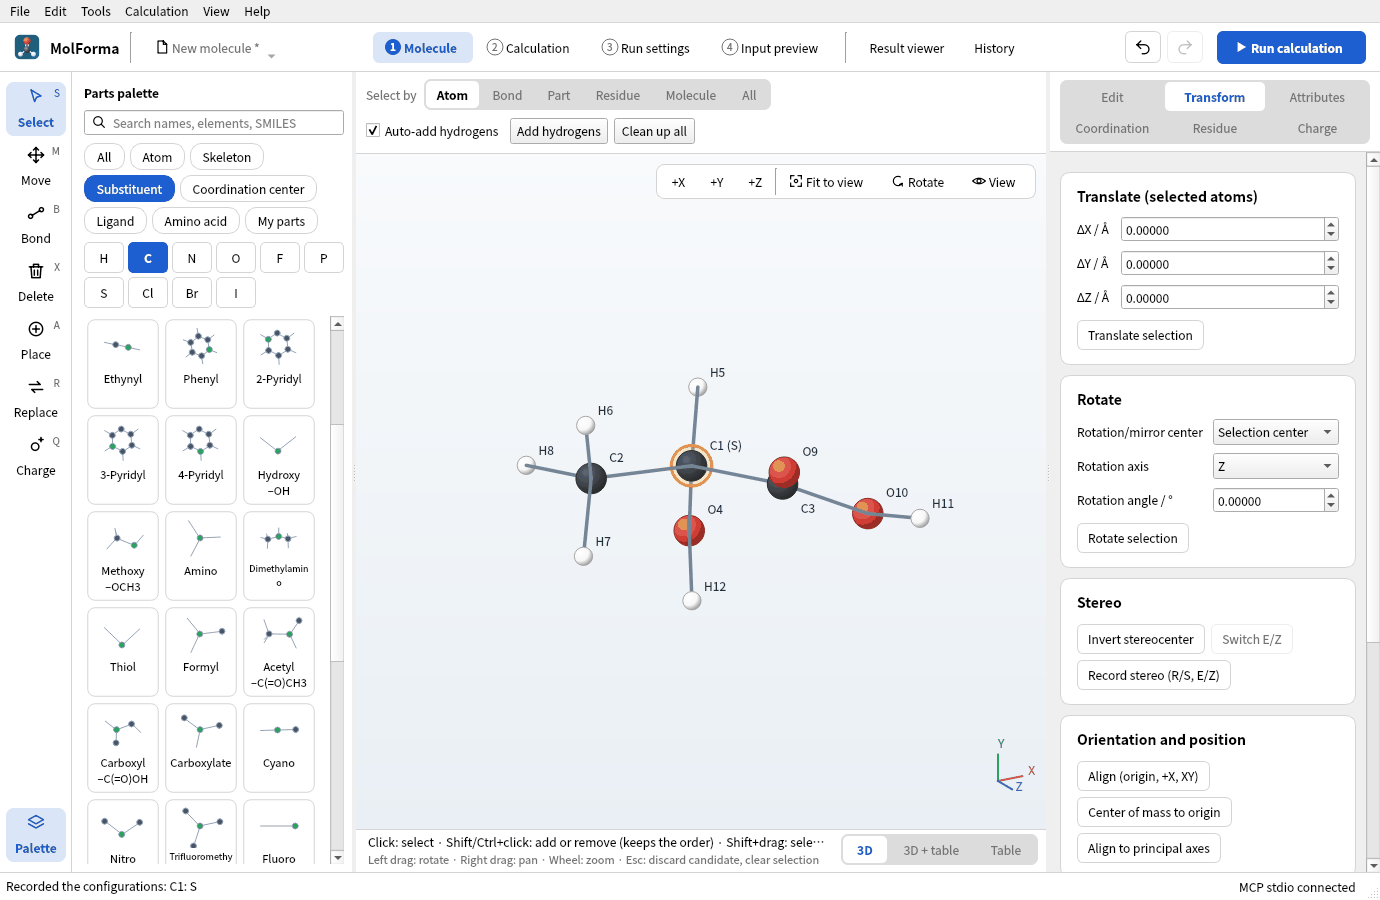The image size is (1380, 900).
Task: Open the Rotation axis dropdown
Action: point(1276,466)
